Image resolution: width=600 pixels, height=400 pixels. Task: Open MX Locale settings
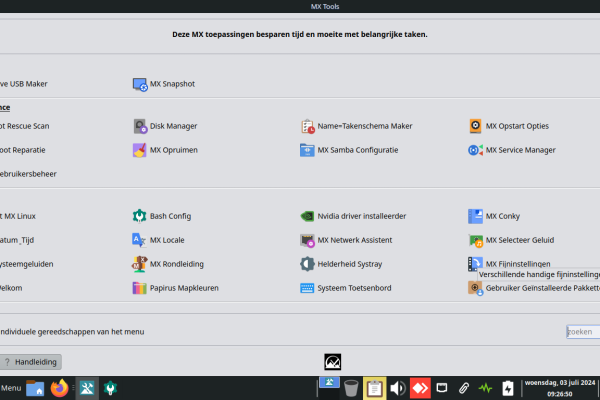[x=165, y=240]
